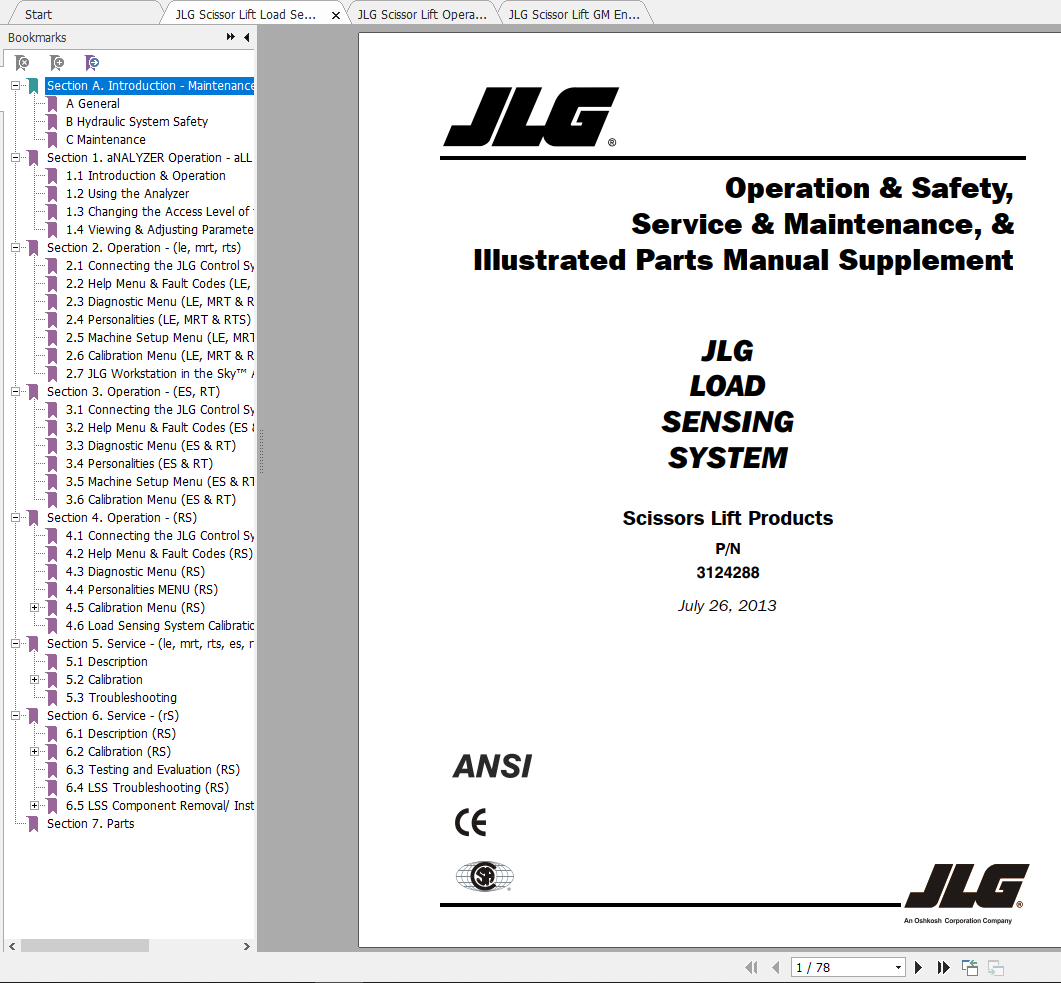Image resolution: width=1061 pixels, height=983 pixels.
Task: Open bookmark 5.3 Troubleshooting
Action: (121, 698)
